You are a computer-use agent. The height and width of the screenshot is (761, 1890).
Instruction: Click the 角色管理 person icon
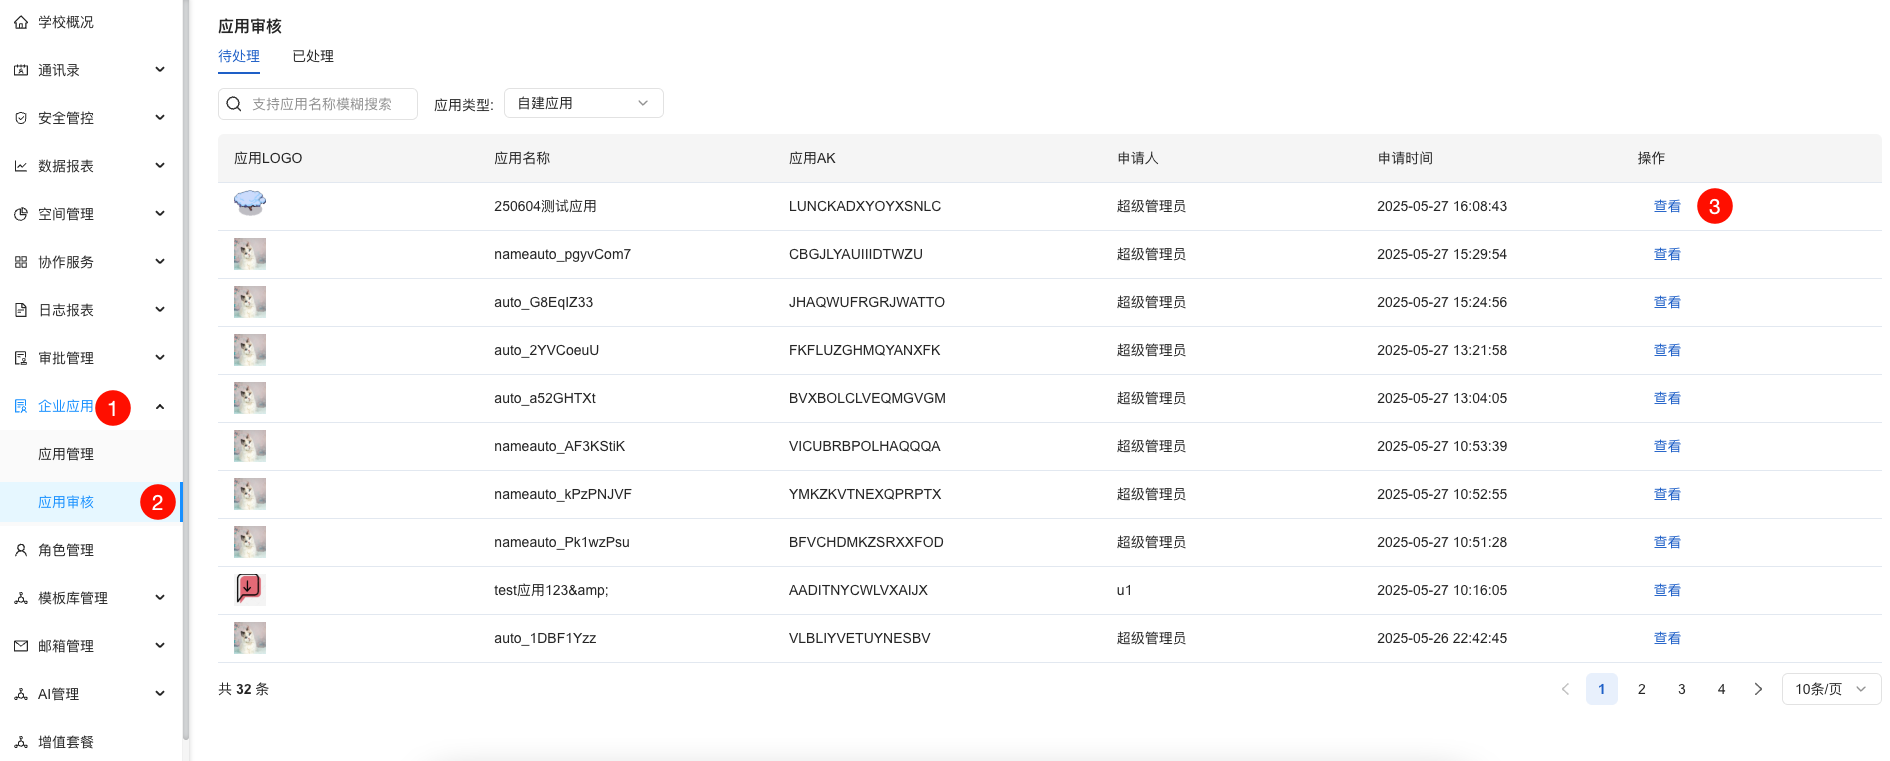pyautogui.click(x=21, y=550)
